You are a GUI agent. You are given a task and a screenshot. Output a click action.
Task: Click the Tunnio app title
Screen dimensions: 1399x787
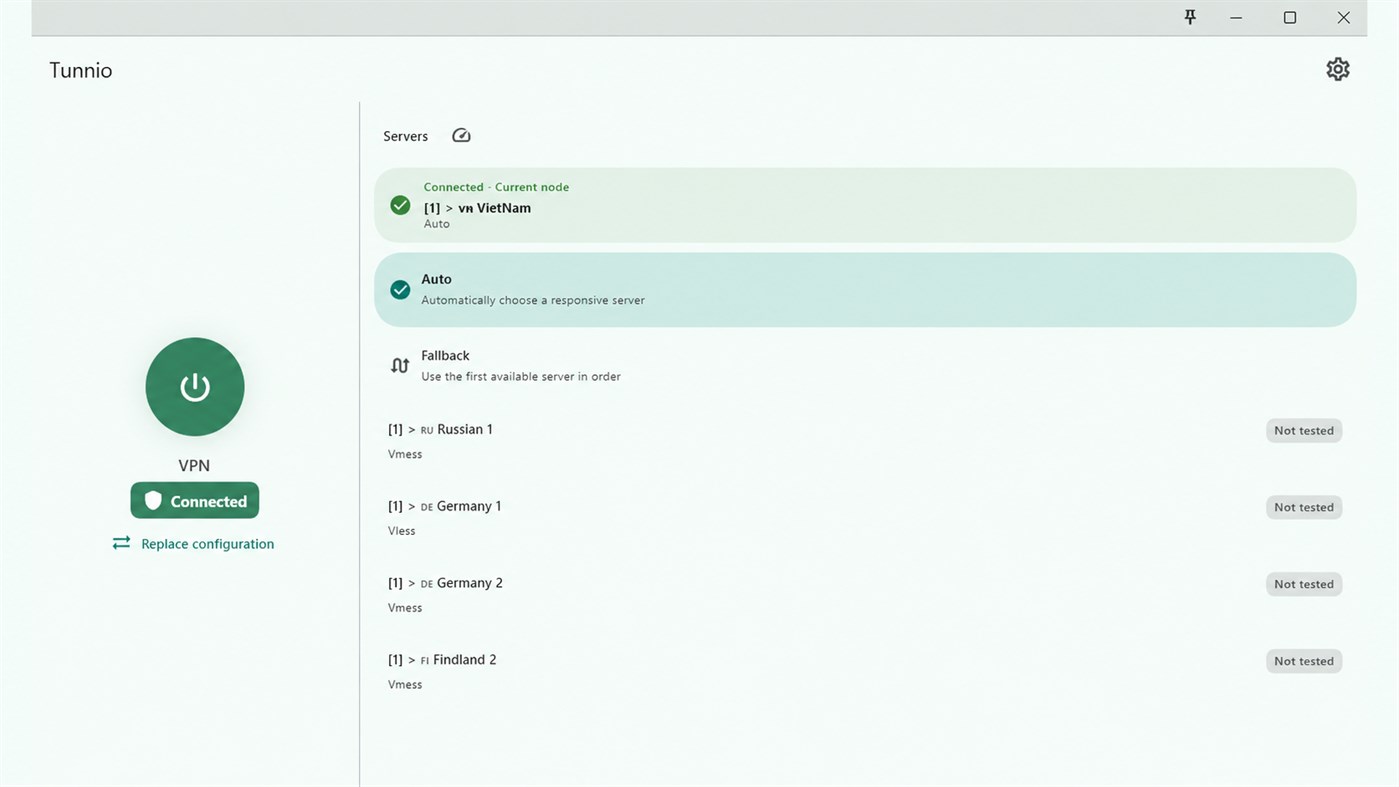[81, 70]
